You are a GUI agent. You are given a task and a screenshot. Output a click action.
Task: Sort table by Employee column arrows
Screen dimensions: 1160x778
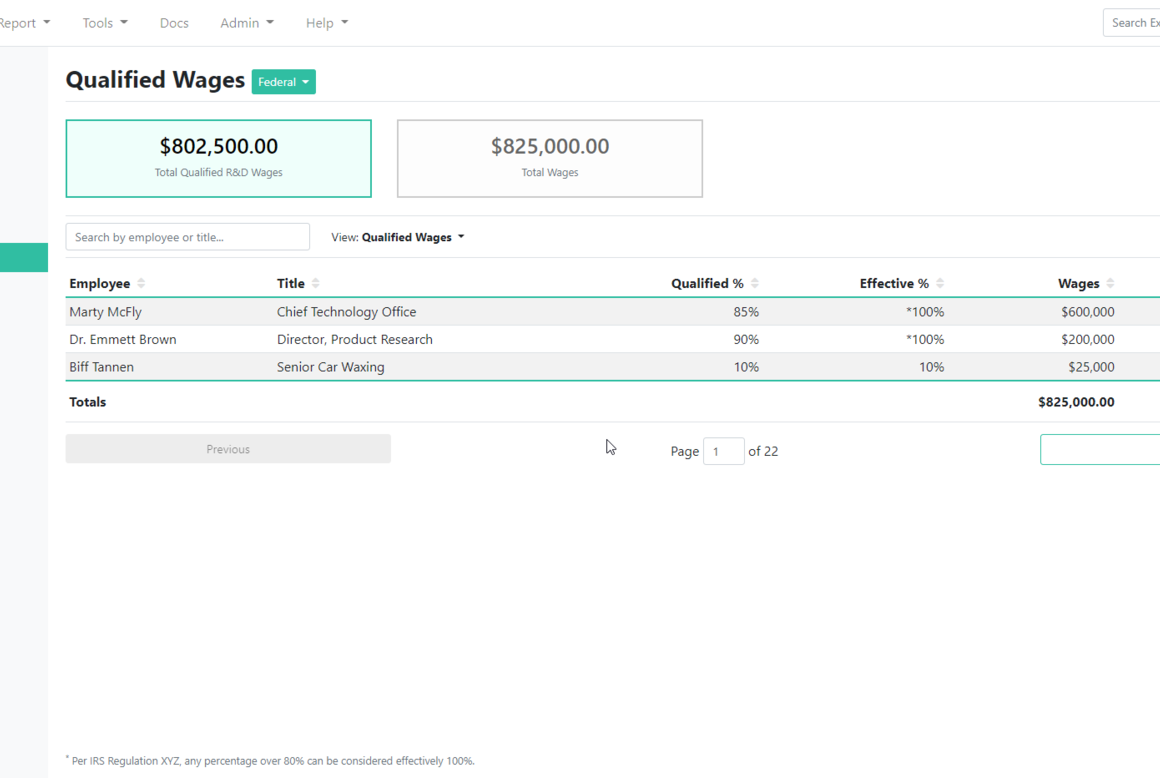click(x=141, y=283)
